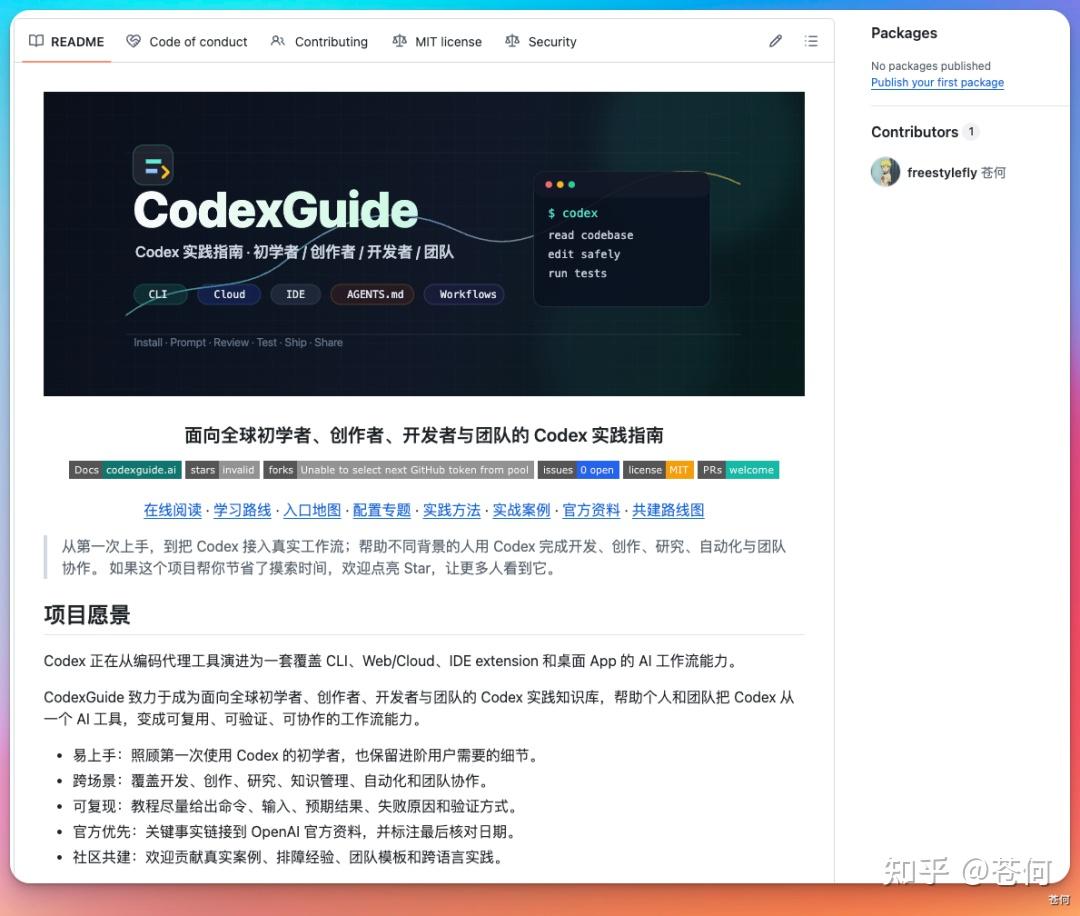1080x916 pixels.
Task: Open the 实践方法 link
Action: tap(452, 510)
